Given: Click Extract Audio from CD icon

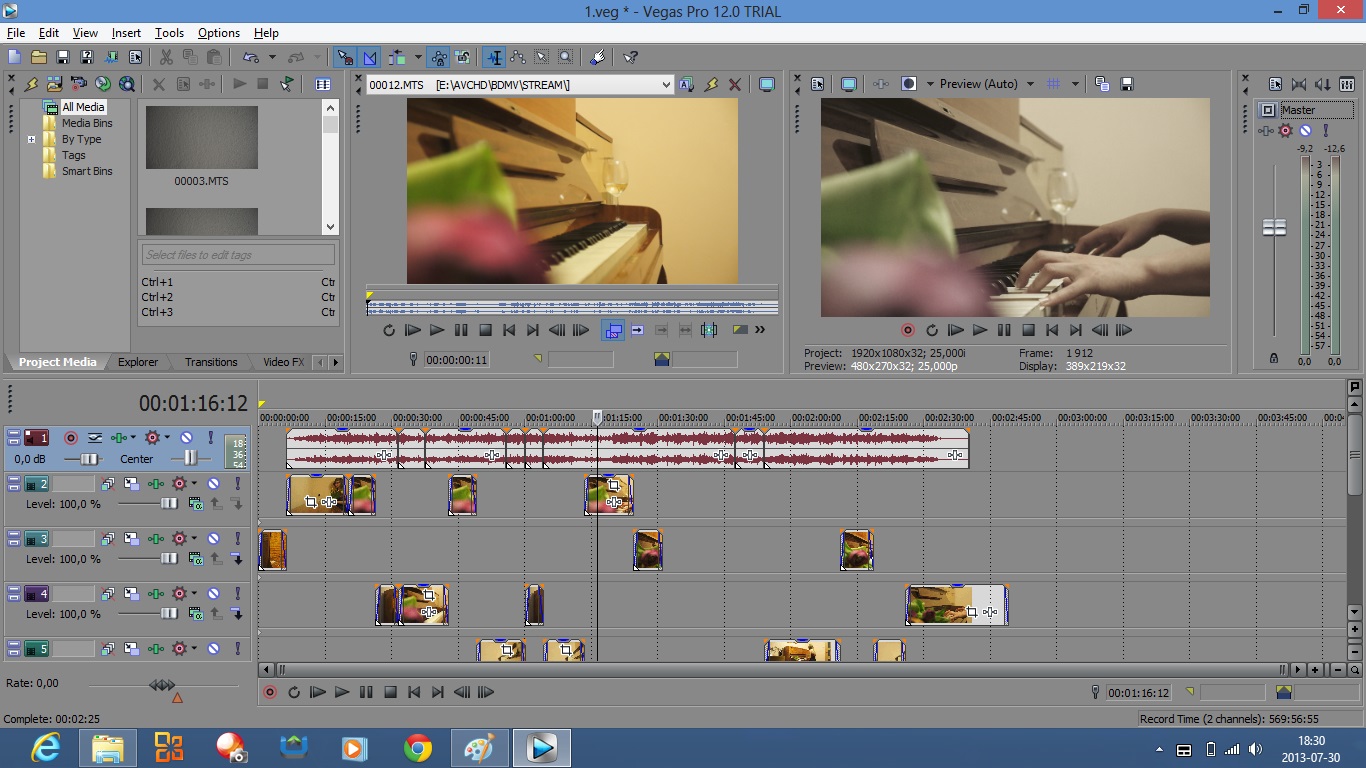Looking at the screenshot, I should [x=103, y=84].
